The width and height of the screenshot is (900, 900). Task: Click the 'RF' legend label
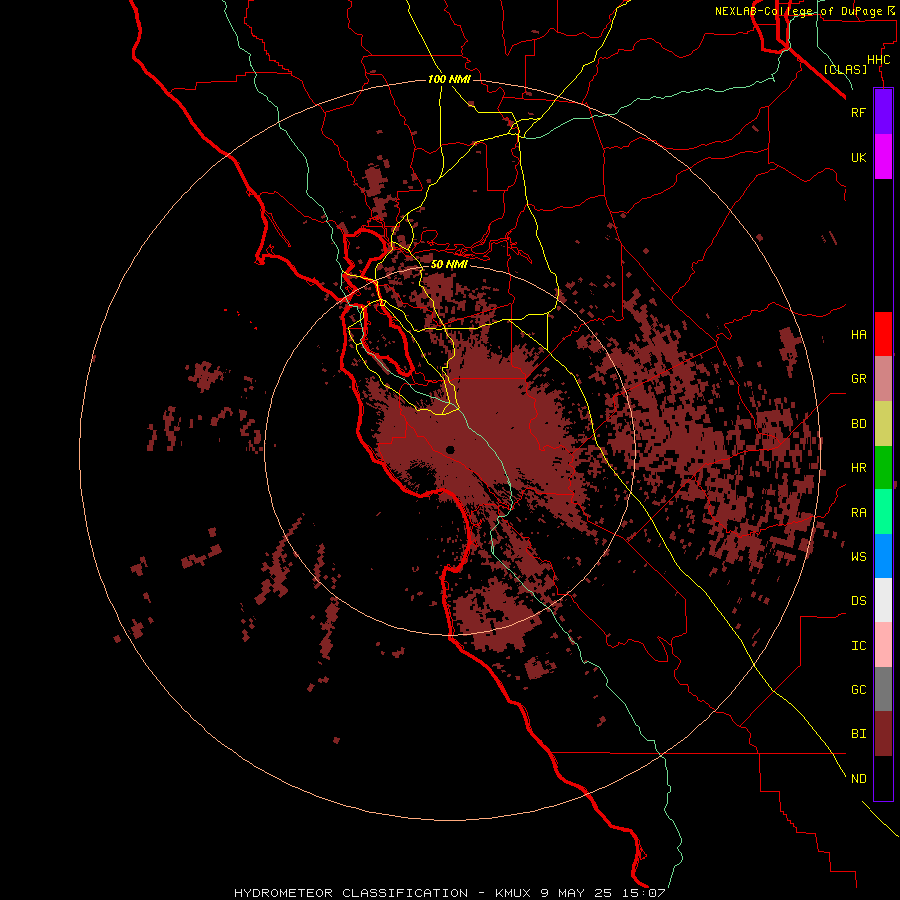(x=858, y=112)
